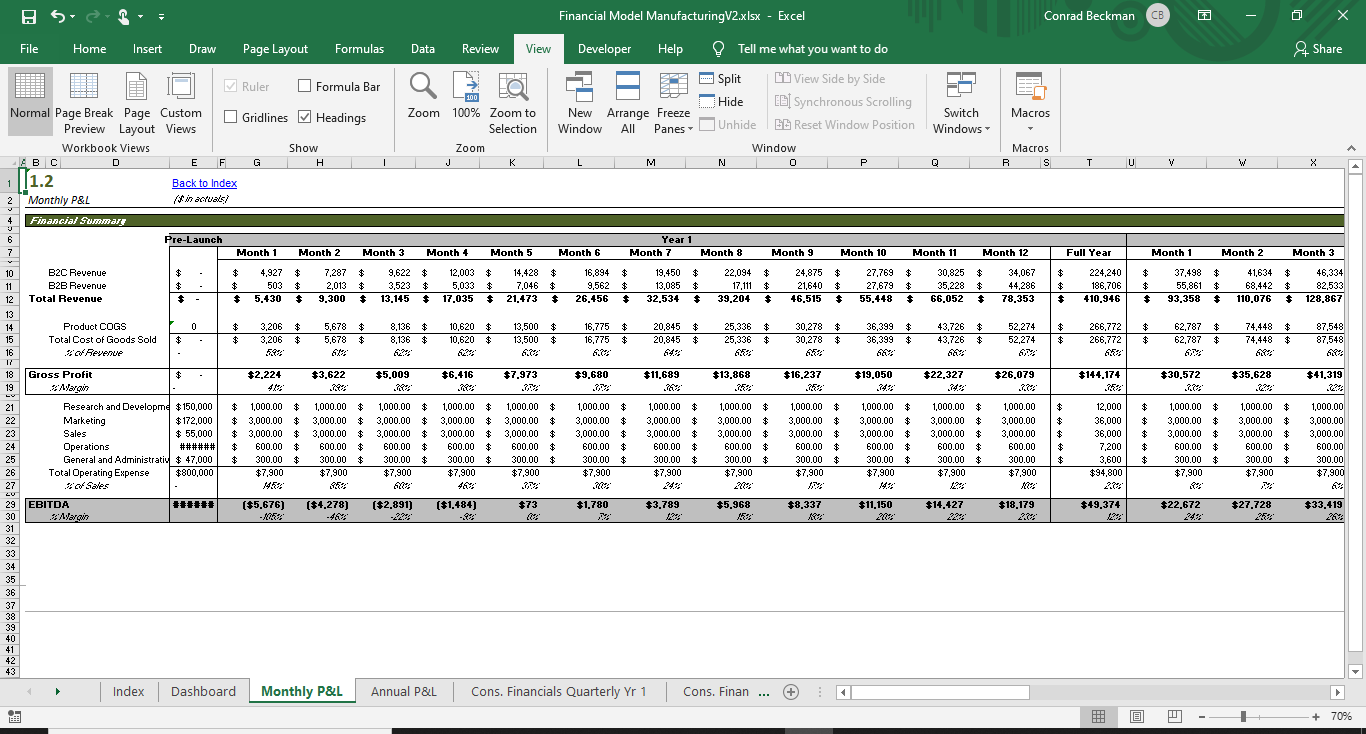This screenshot has width=1366, height=734.
Task: Go to the Dashboard sheet tab
Action: pos(203,691)
